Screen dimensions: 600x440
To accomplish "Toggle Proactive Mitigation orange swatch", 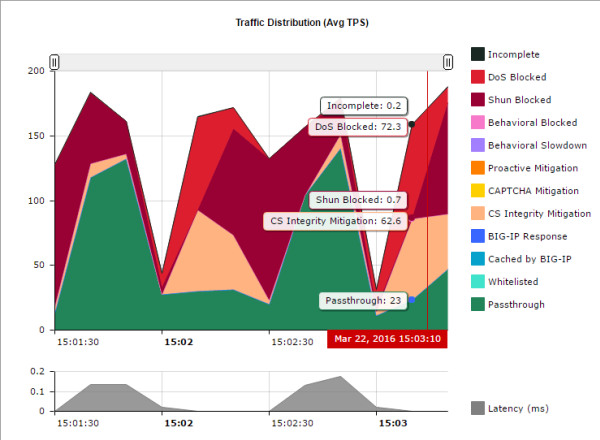I will (478, 168).
